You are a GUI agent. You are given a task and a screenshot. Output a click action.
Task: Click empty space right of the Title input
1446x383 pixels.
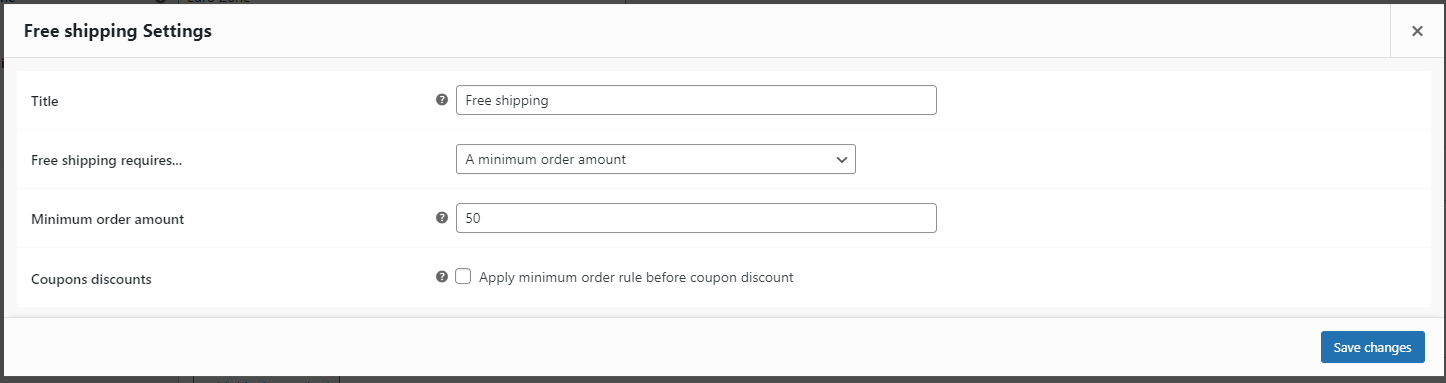point(1180,100)
